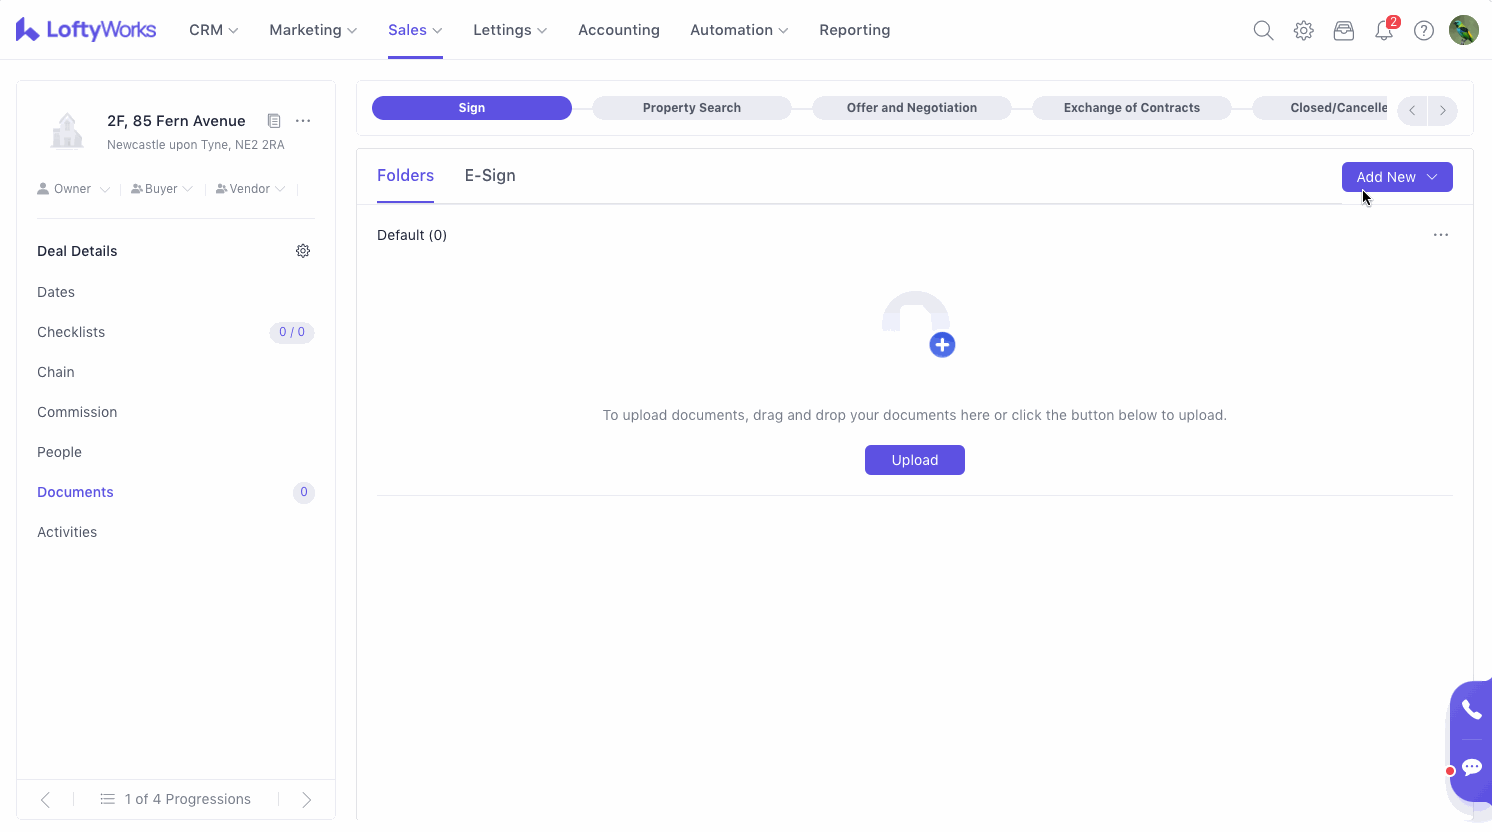Open the Lettings menu

tap(509, 30)
